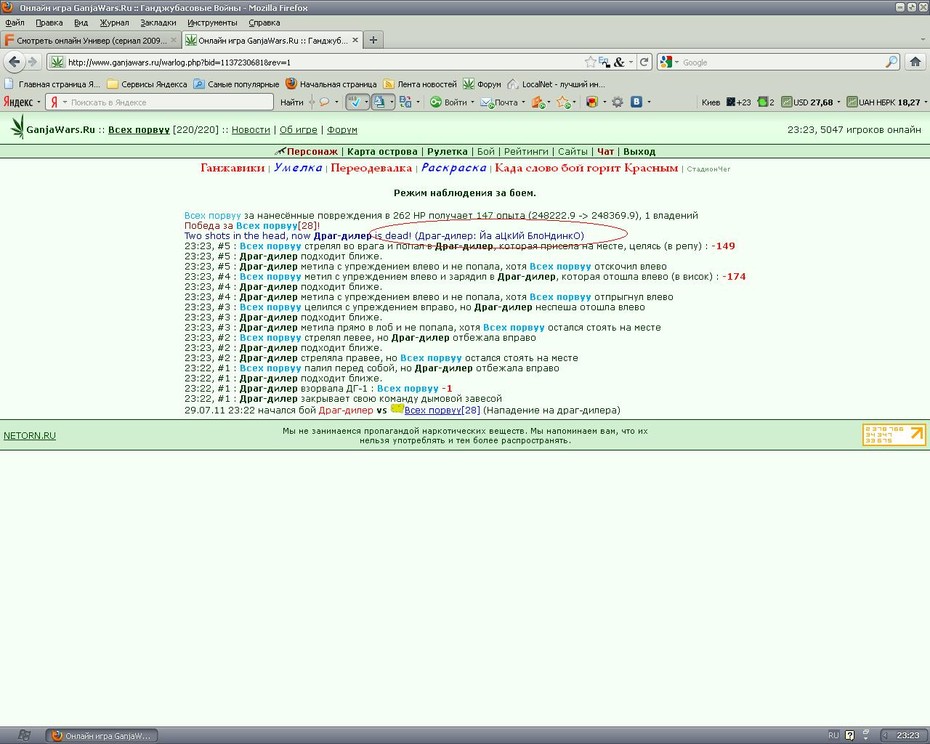This screenshot has height=744, width=930.
Task: Toggle the translate page toolbar button
Action: tap(380, 102)
